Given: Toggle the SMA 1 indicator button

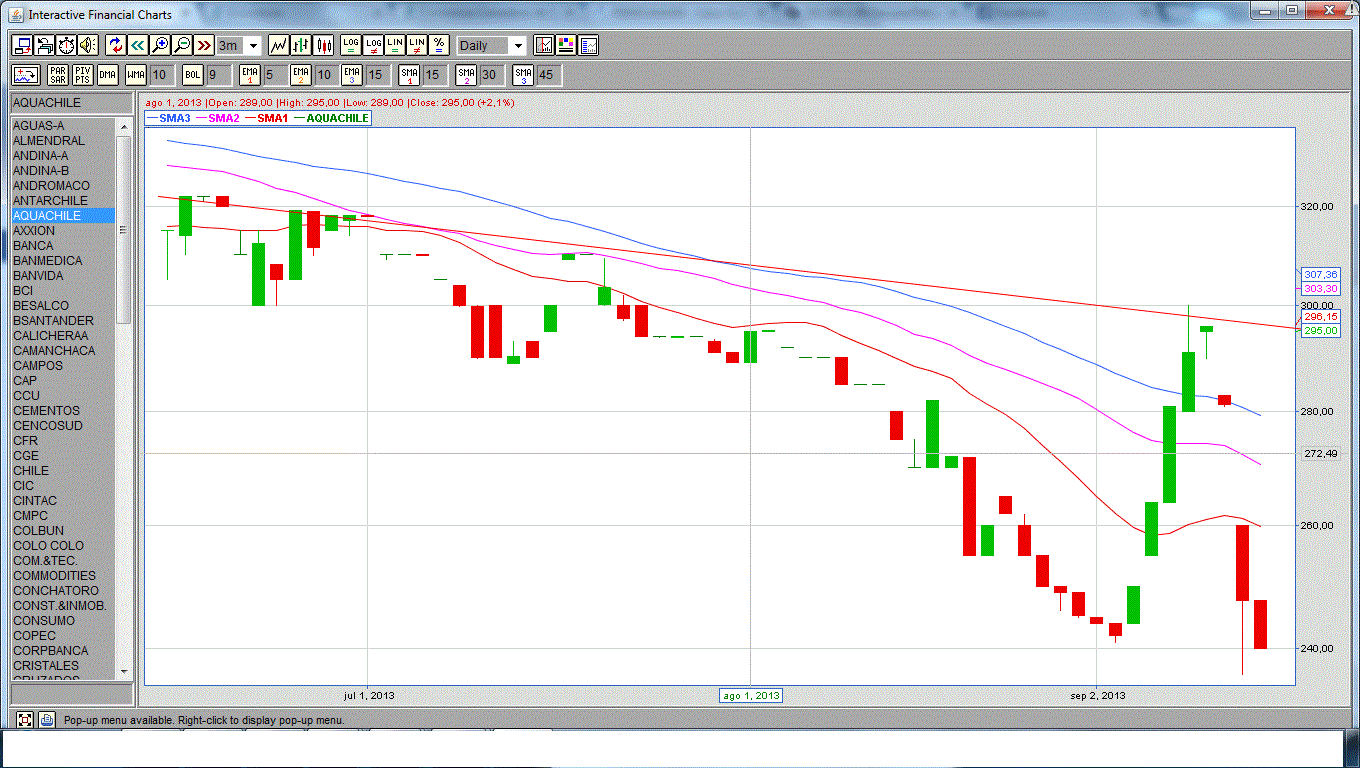Looking at the screenshot, I should tap(409, 75).
